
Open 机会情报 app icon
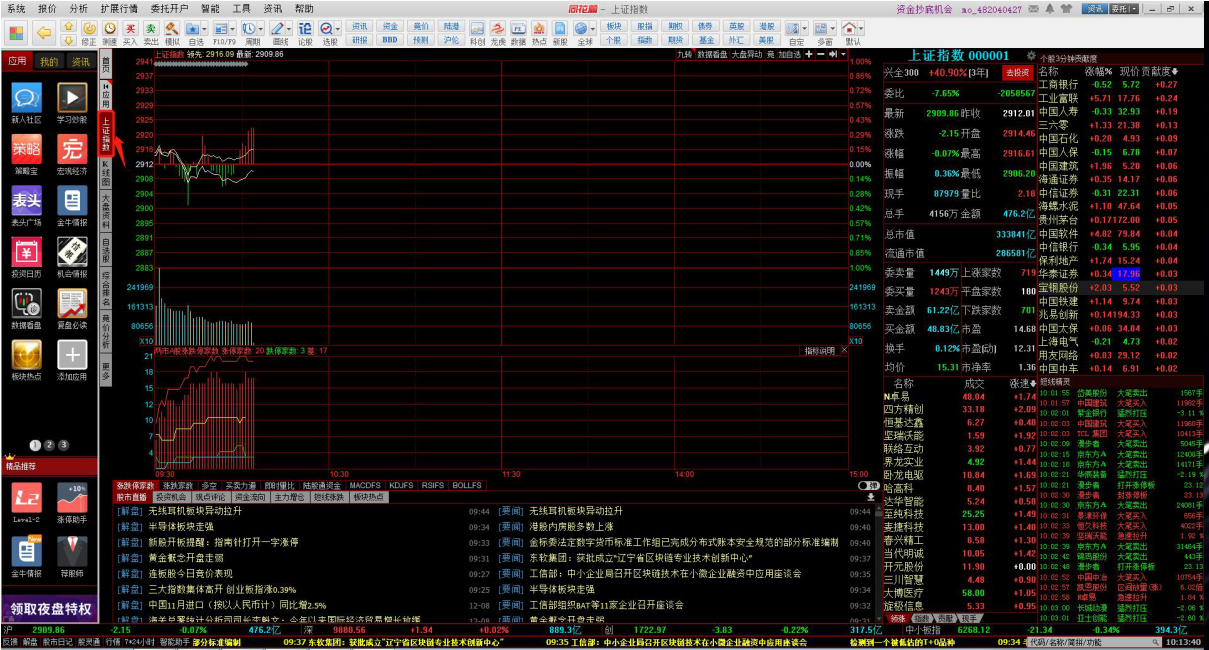point(71,259)
